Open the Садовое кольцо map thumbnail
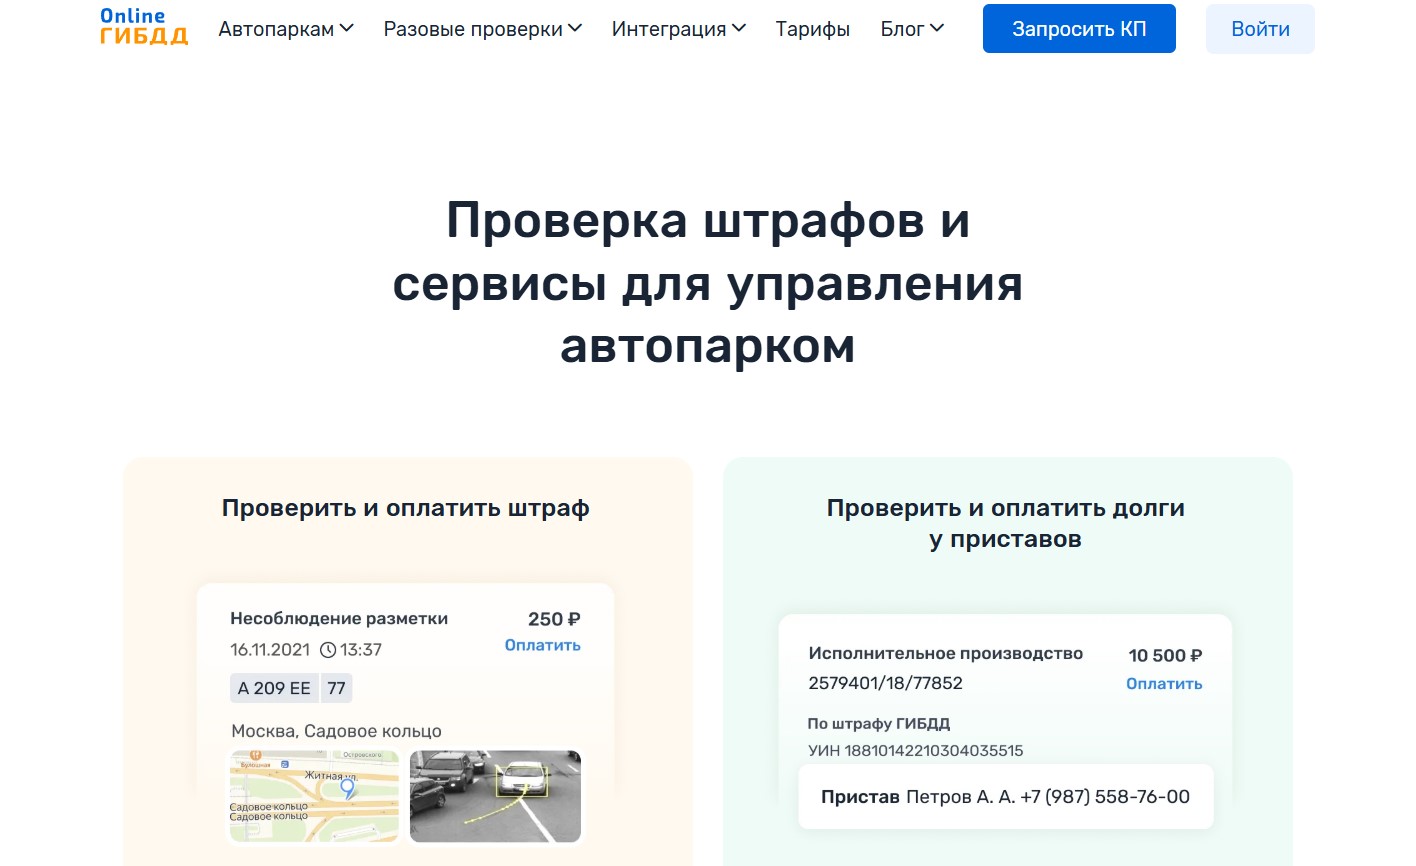Screen dimensions: 1416x866 [x=314, y=796]
